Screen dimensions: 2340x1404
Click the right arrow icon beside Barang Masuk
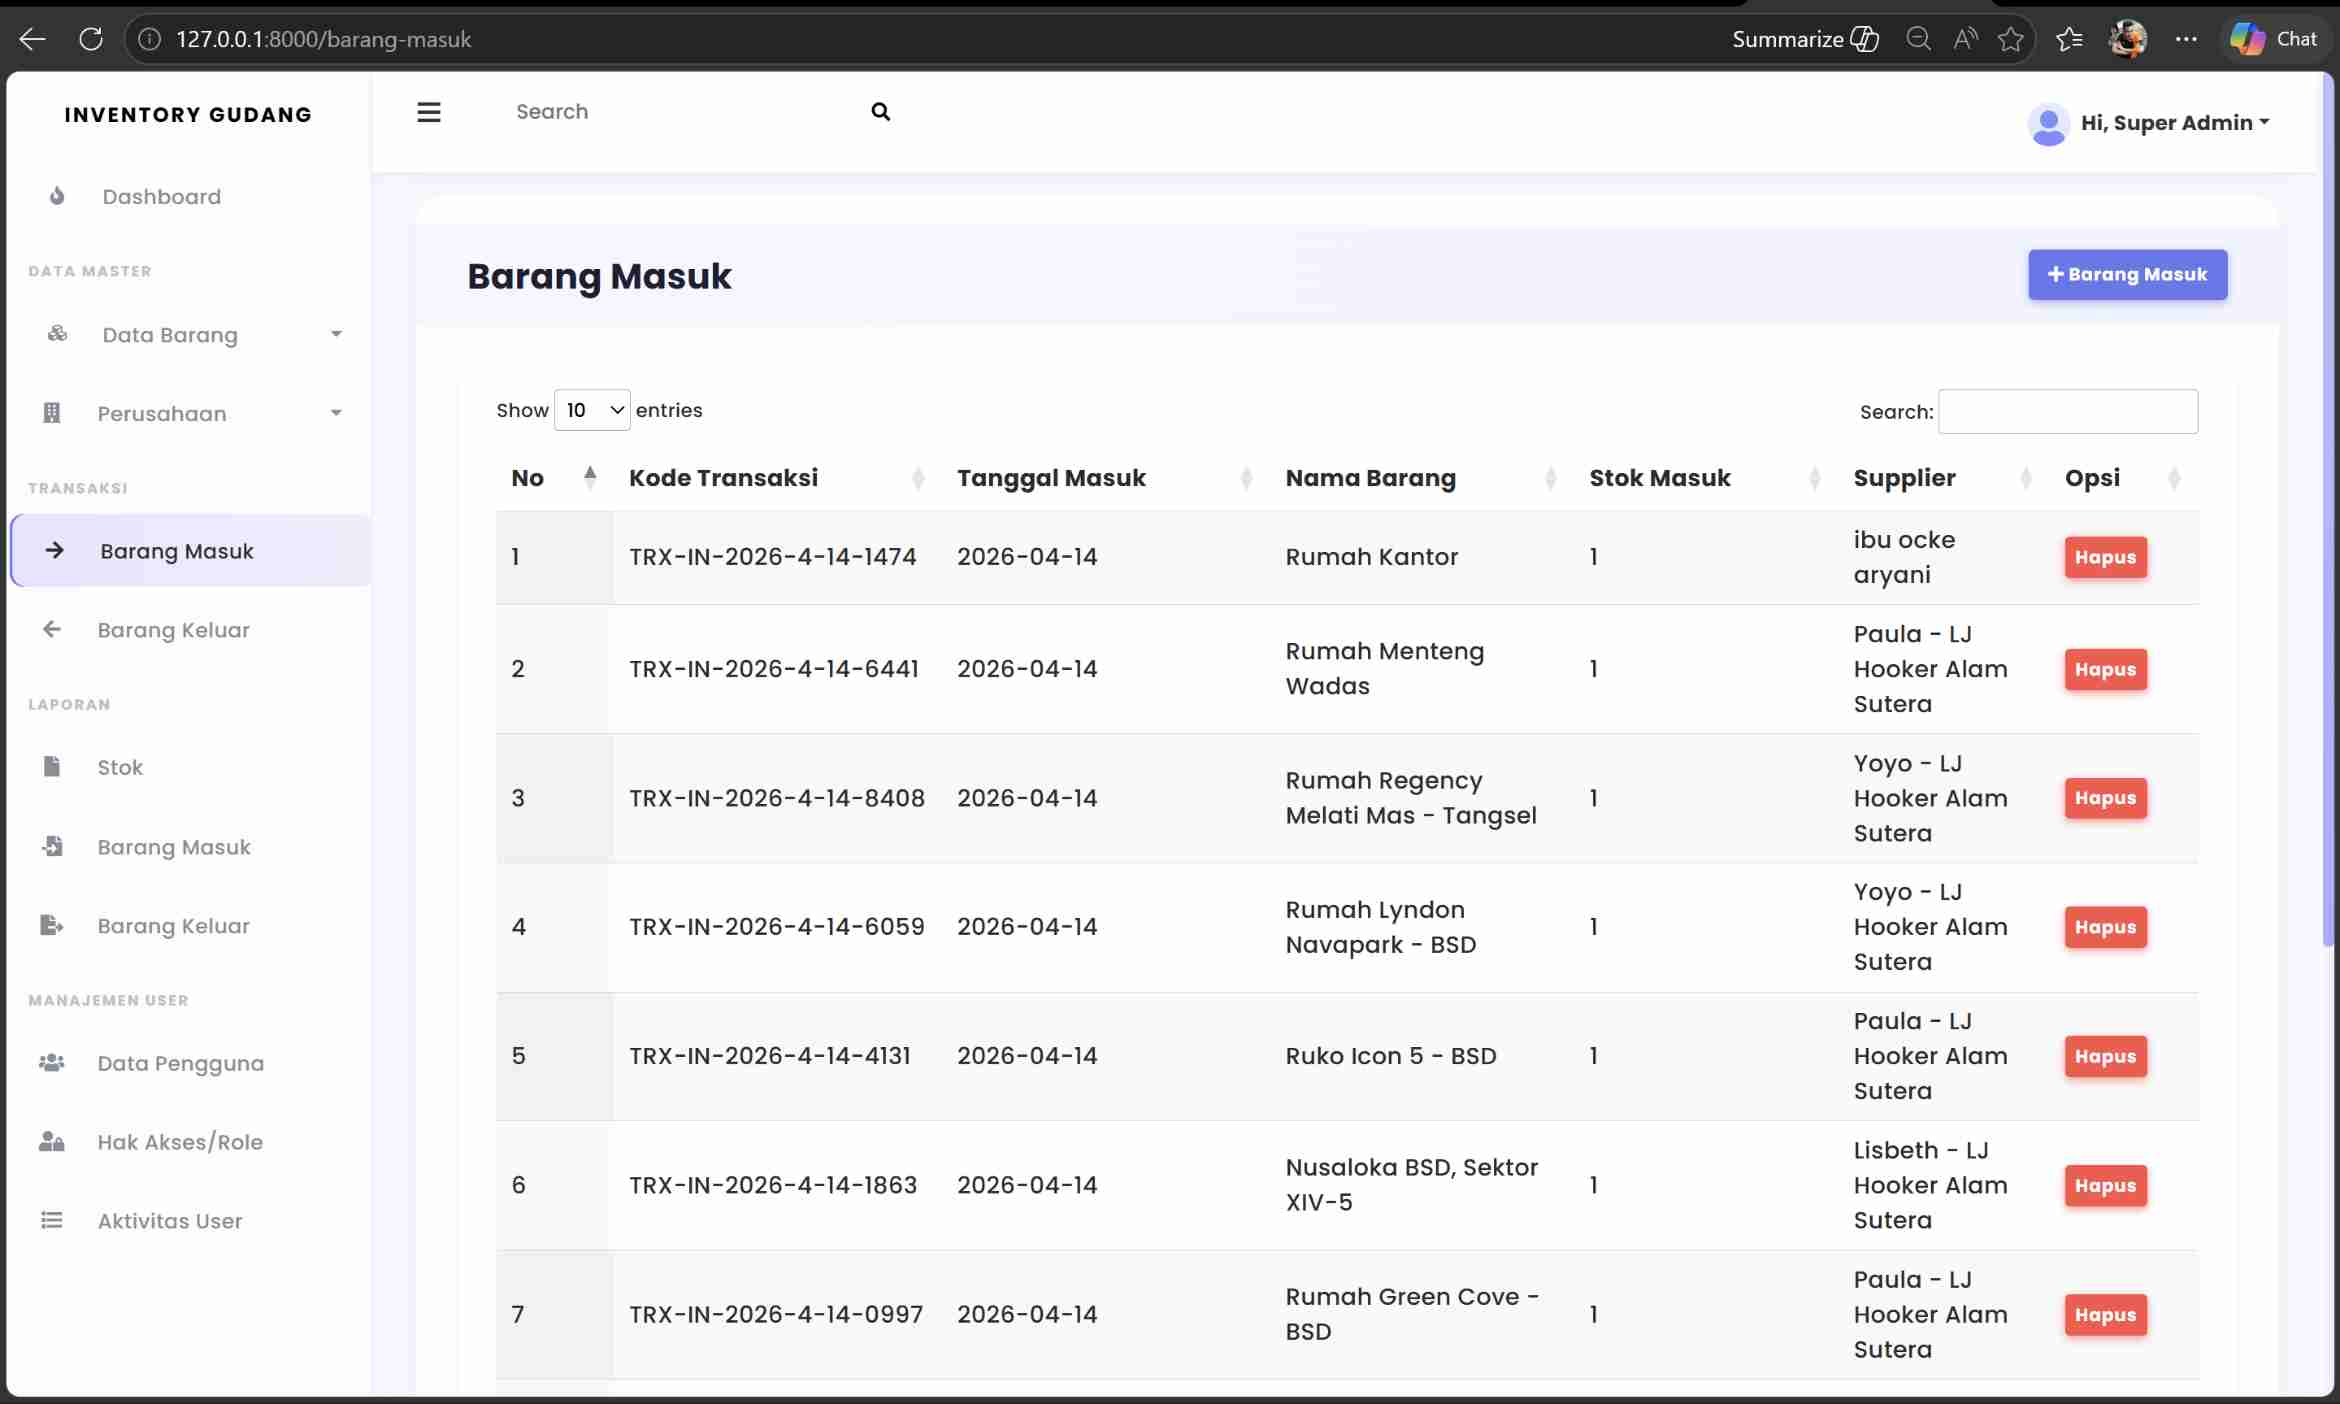pyautogui.click(x=55, y=550)
